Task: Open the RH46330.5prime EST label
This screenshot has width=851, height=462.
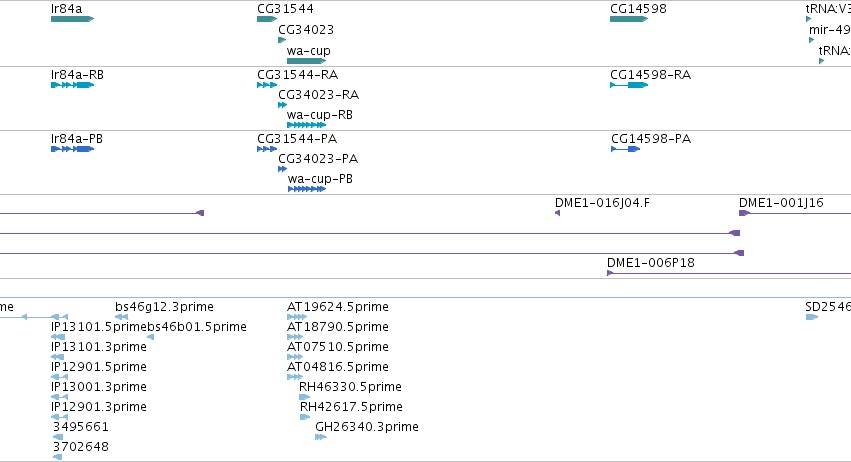Action: point(350,387)
